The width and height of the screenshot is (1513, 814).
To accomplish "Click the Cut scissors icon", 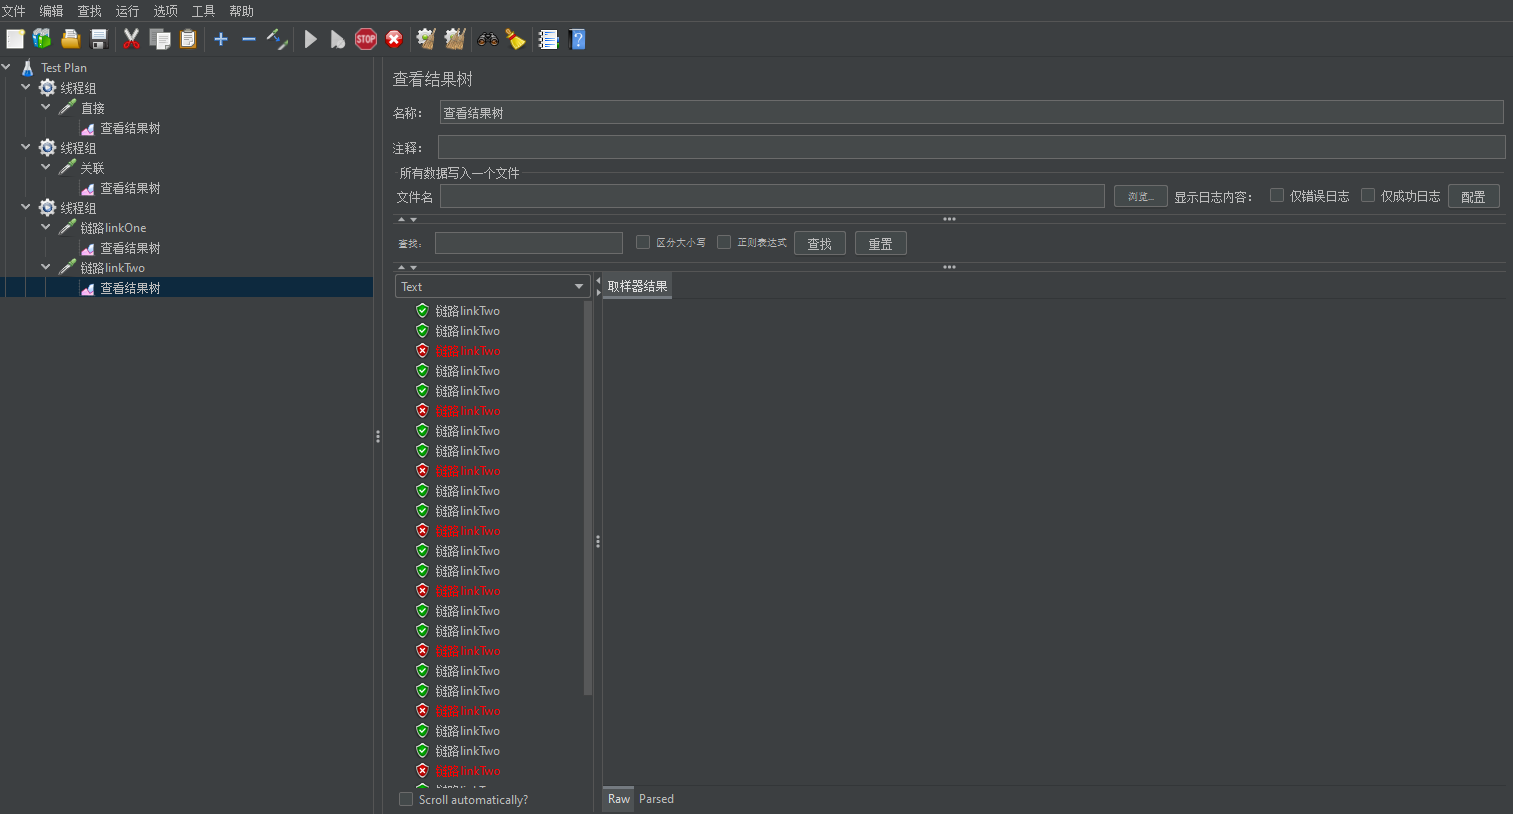I will 131,39.
